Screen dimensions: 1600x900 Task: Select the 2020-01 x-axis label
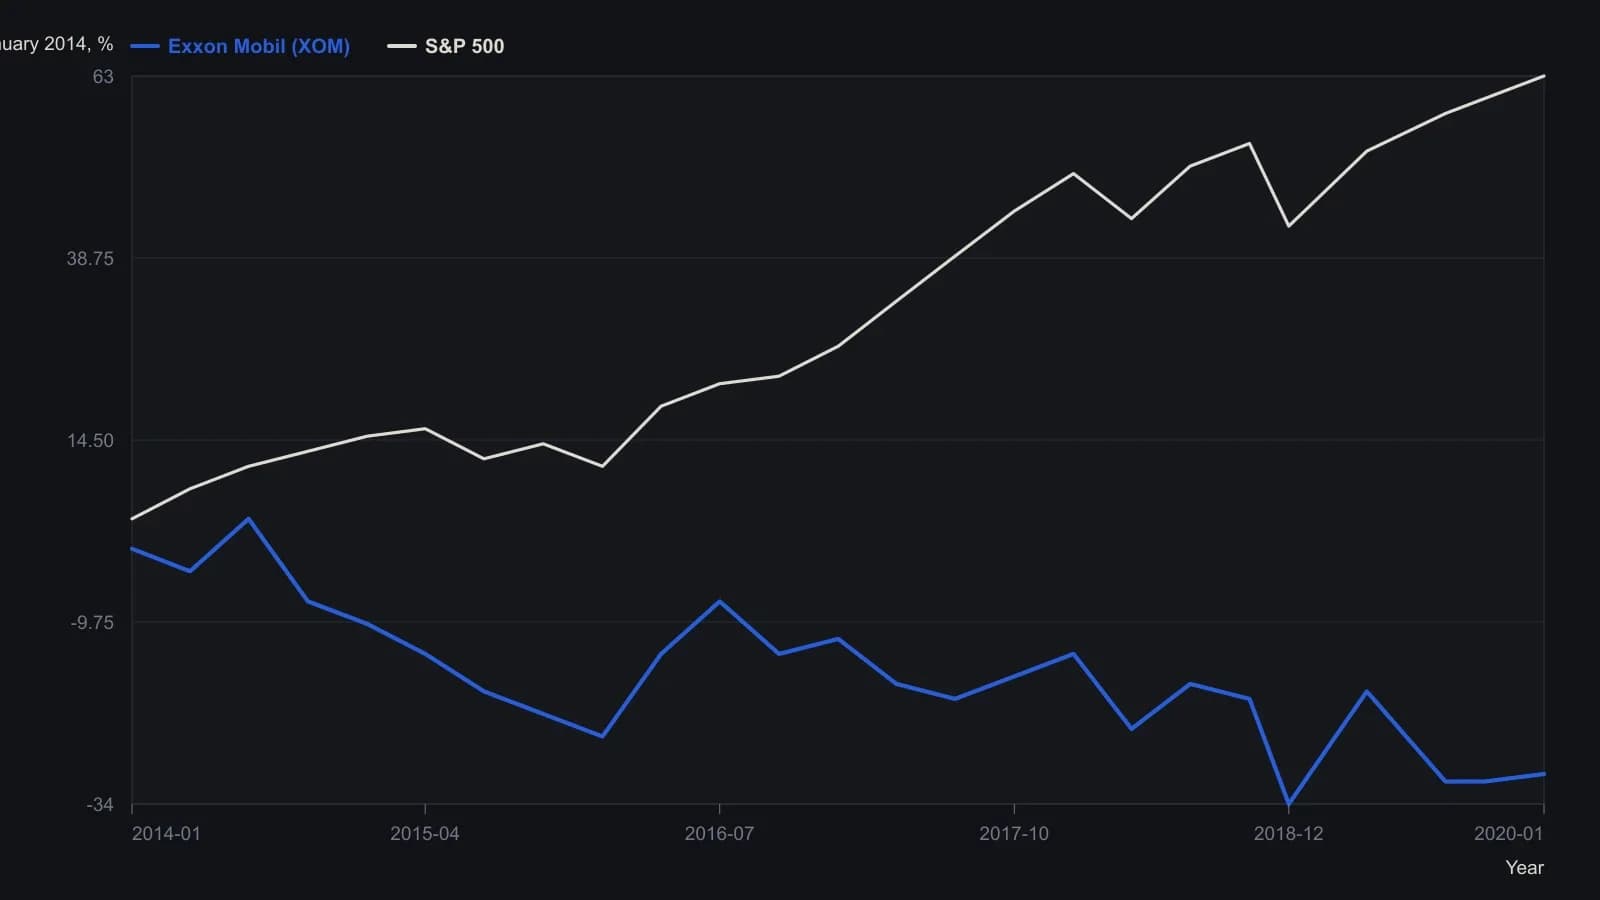click(1509, 834)
